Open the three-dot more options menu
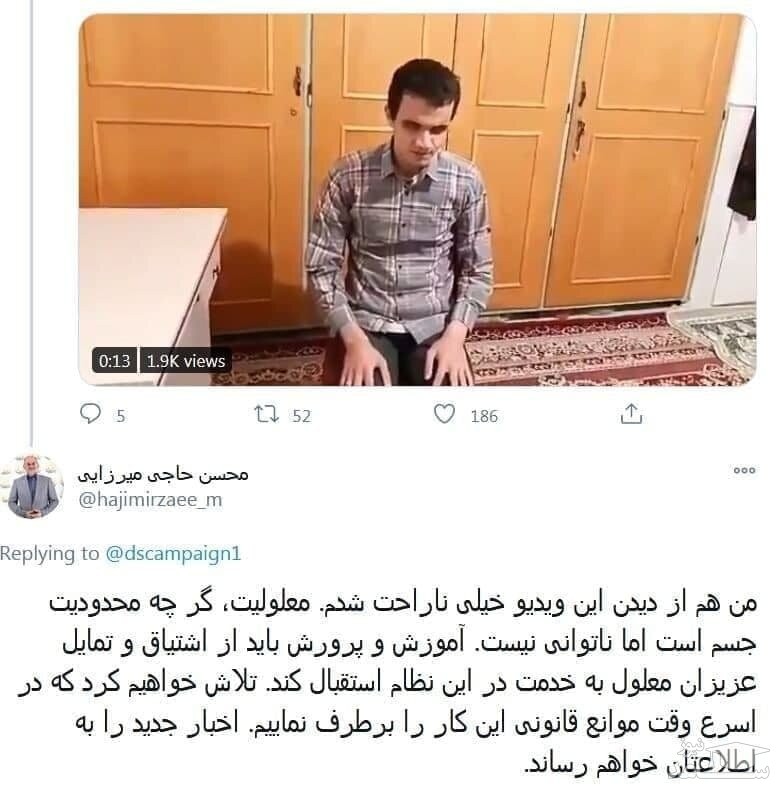The width and height of the screenshot is (777, 786). coord(744,470)
